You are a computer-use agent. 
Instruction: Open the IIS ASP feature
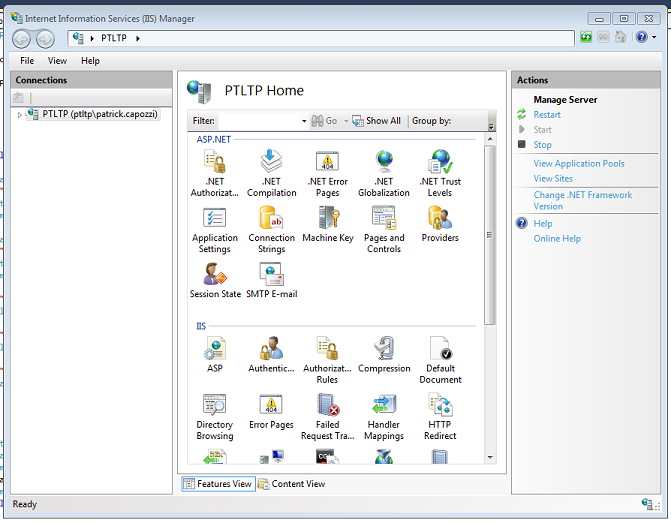coord(214,355)
